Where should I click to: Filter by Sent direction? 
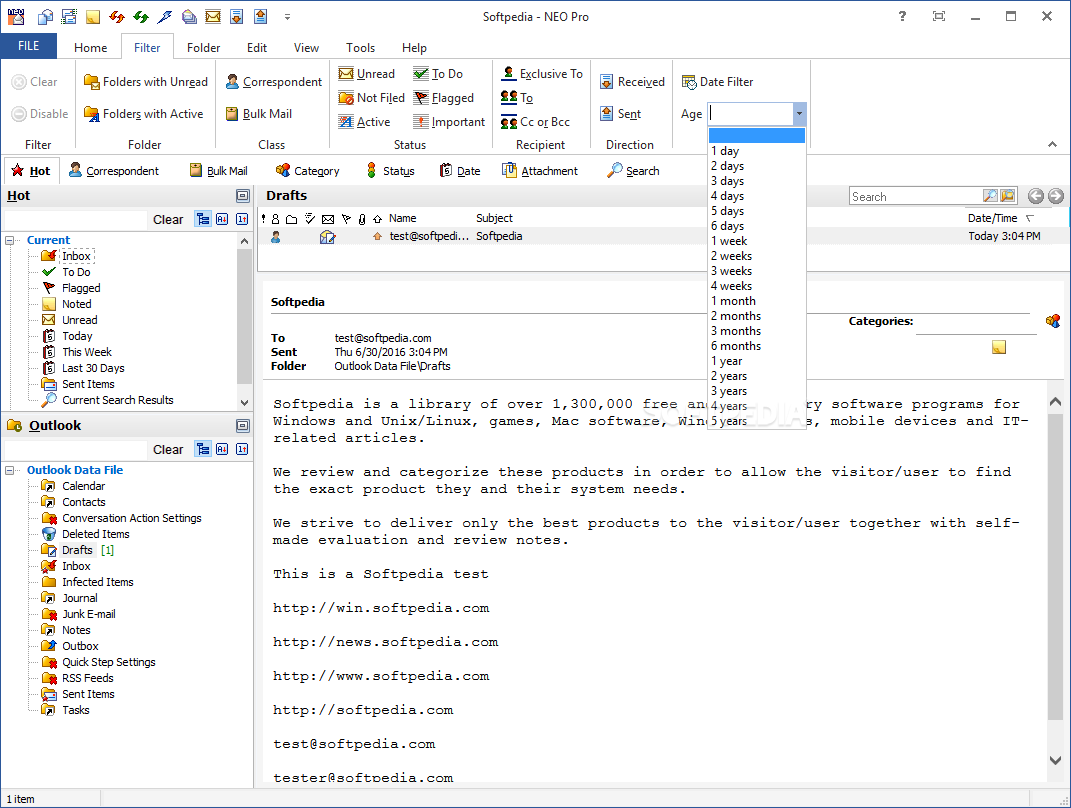(620, 113)
